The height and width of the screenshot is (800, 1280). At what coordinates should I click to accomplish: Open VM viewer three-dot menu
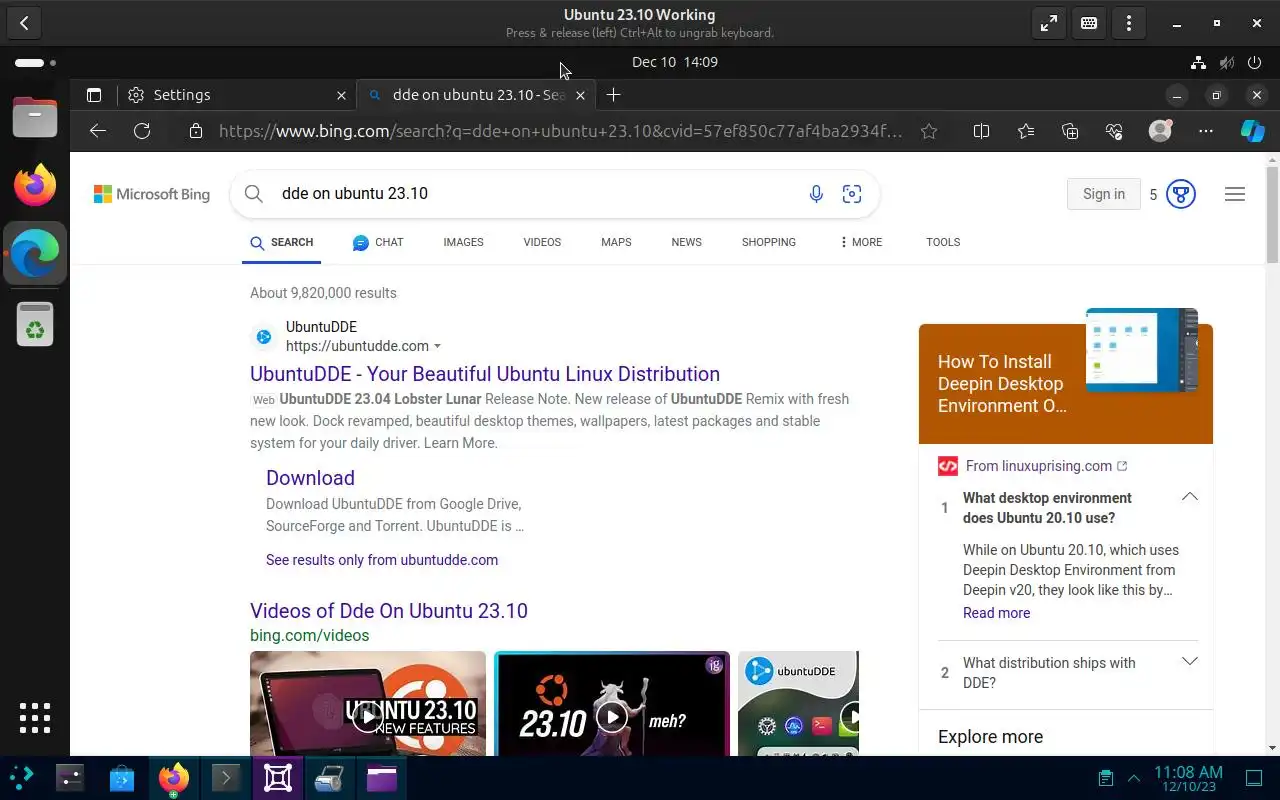pyautogui.click(x=1129, y=23)
